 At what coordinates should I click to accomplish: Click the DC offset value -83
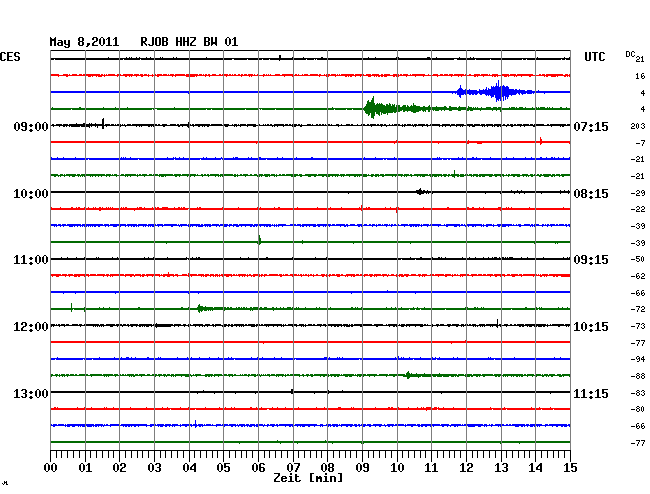pos(638,393)
